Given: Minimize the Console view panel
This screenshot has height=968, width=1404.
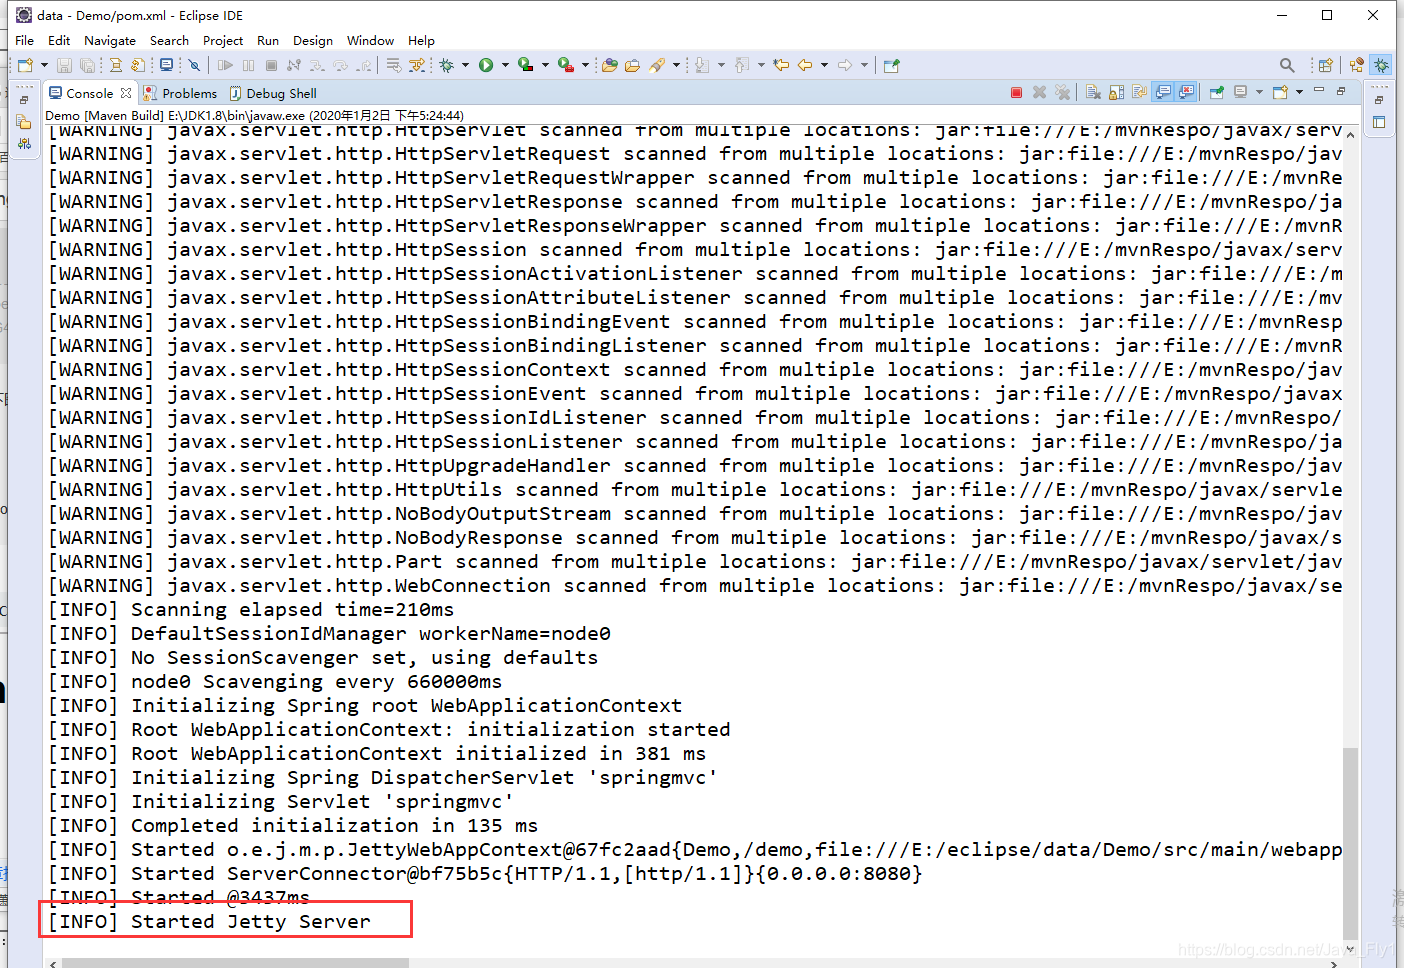Looking at the screenshot, I should 1318,90.
